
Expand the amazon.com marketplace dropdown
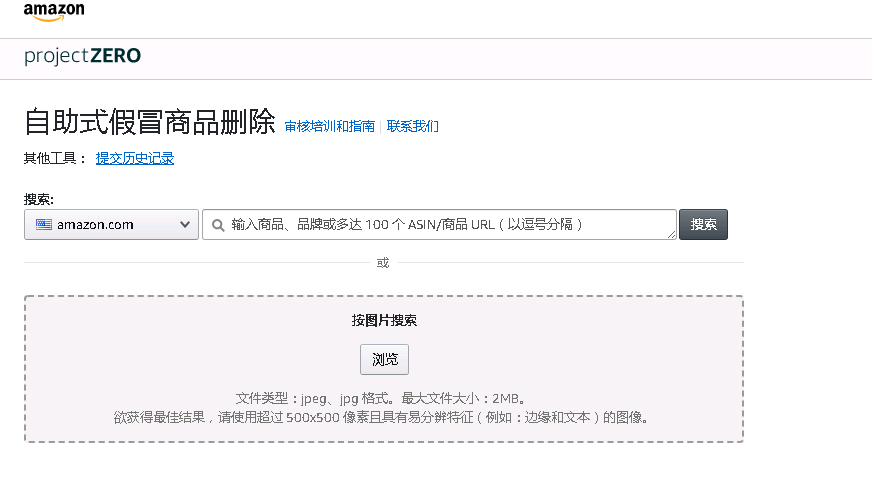(x=111, y=225)
